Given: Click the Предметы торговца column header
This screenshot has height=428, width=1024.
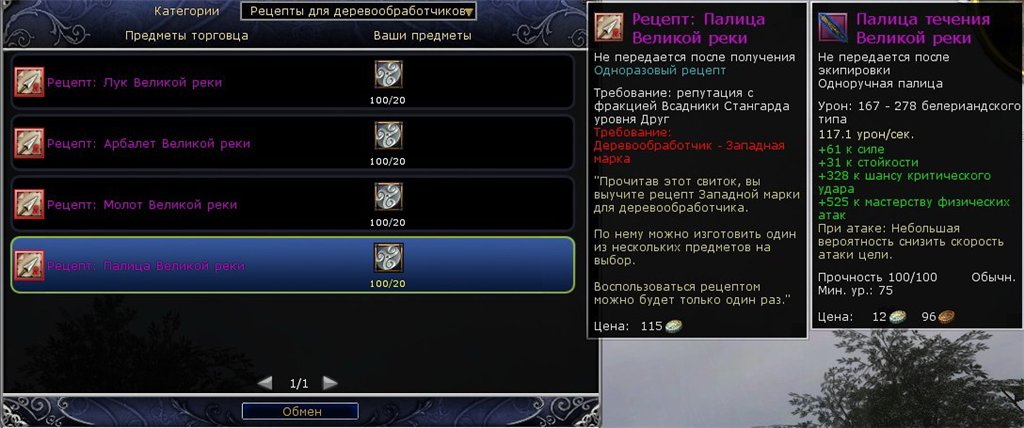Looking at the screenshot, I should coord(187,35).
